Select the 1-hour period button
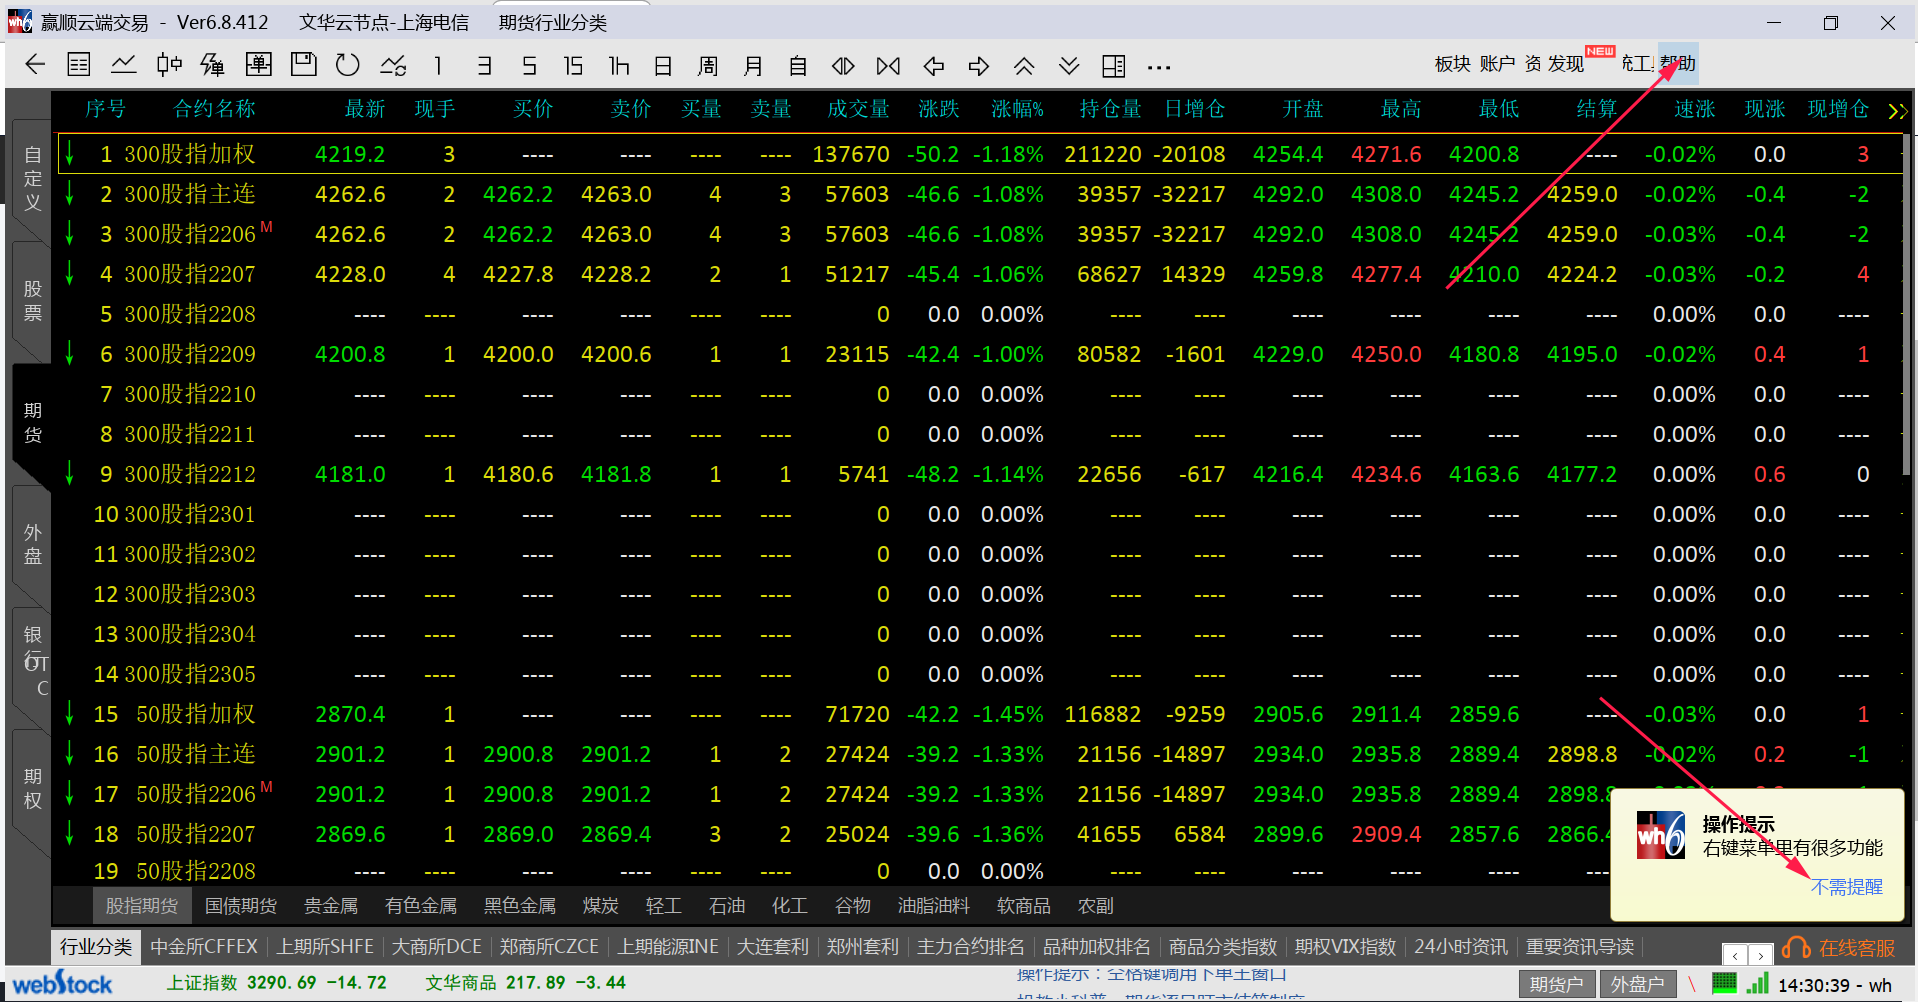This screenshot has width=1918, height=1002. tap(619, 66)
